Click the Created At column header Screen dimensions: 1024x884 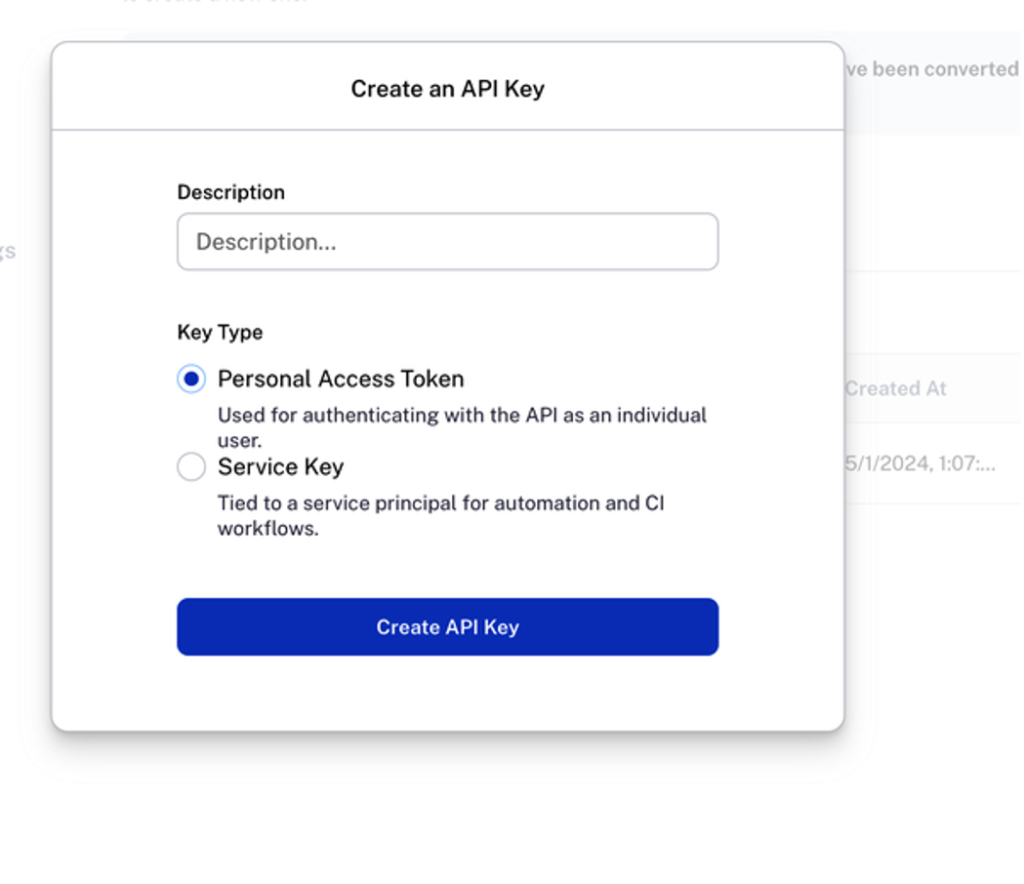coord(895,388)
